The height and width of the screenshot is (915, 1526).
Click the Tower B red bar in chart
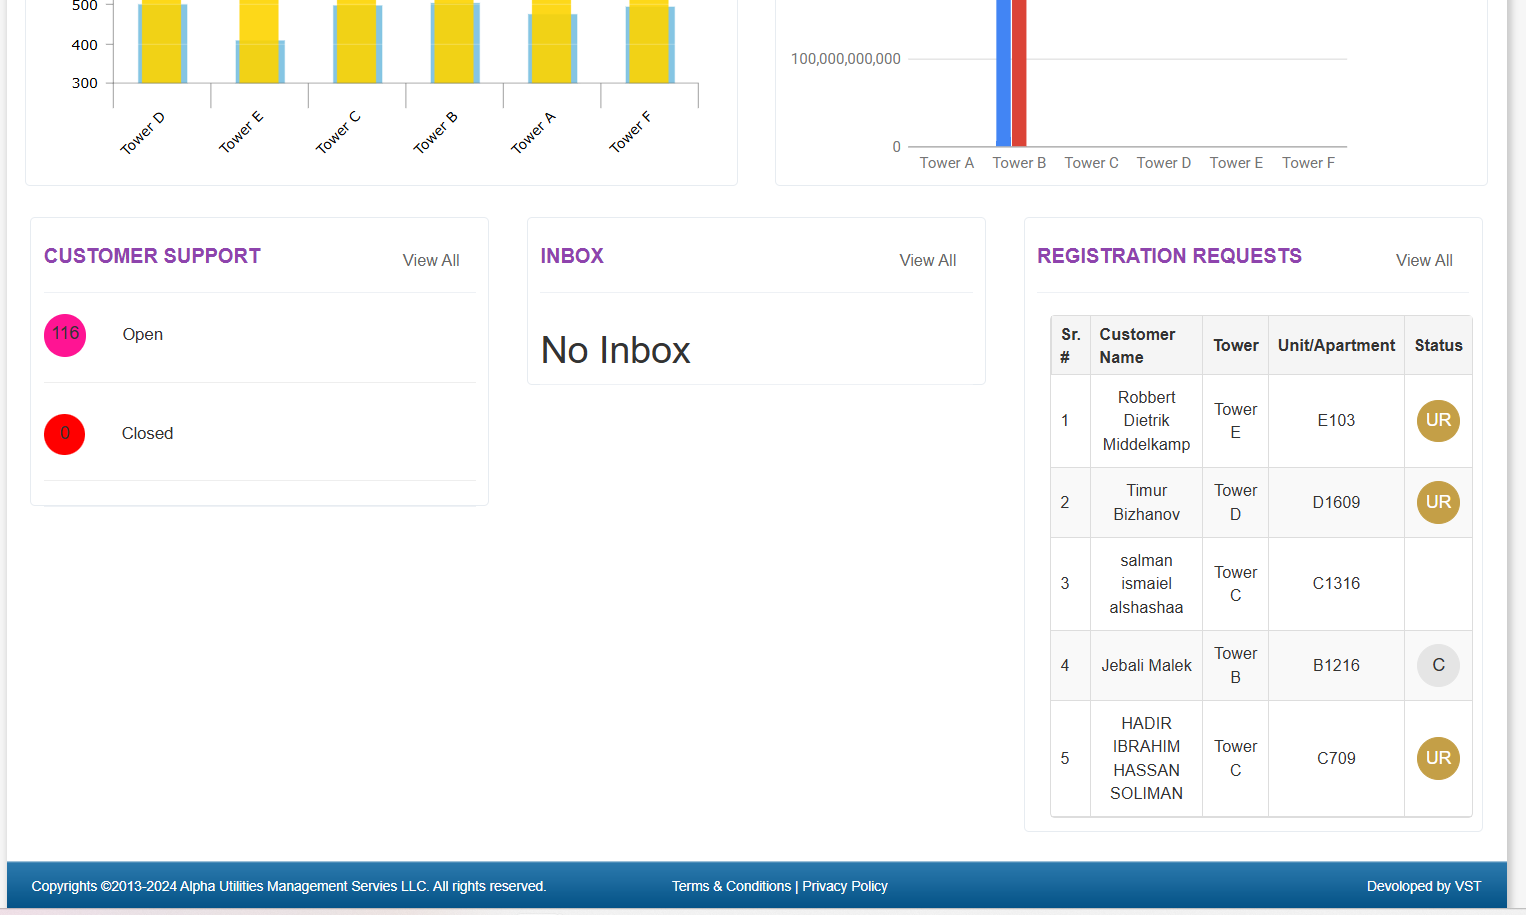tap(1019, 70)
